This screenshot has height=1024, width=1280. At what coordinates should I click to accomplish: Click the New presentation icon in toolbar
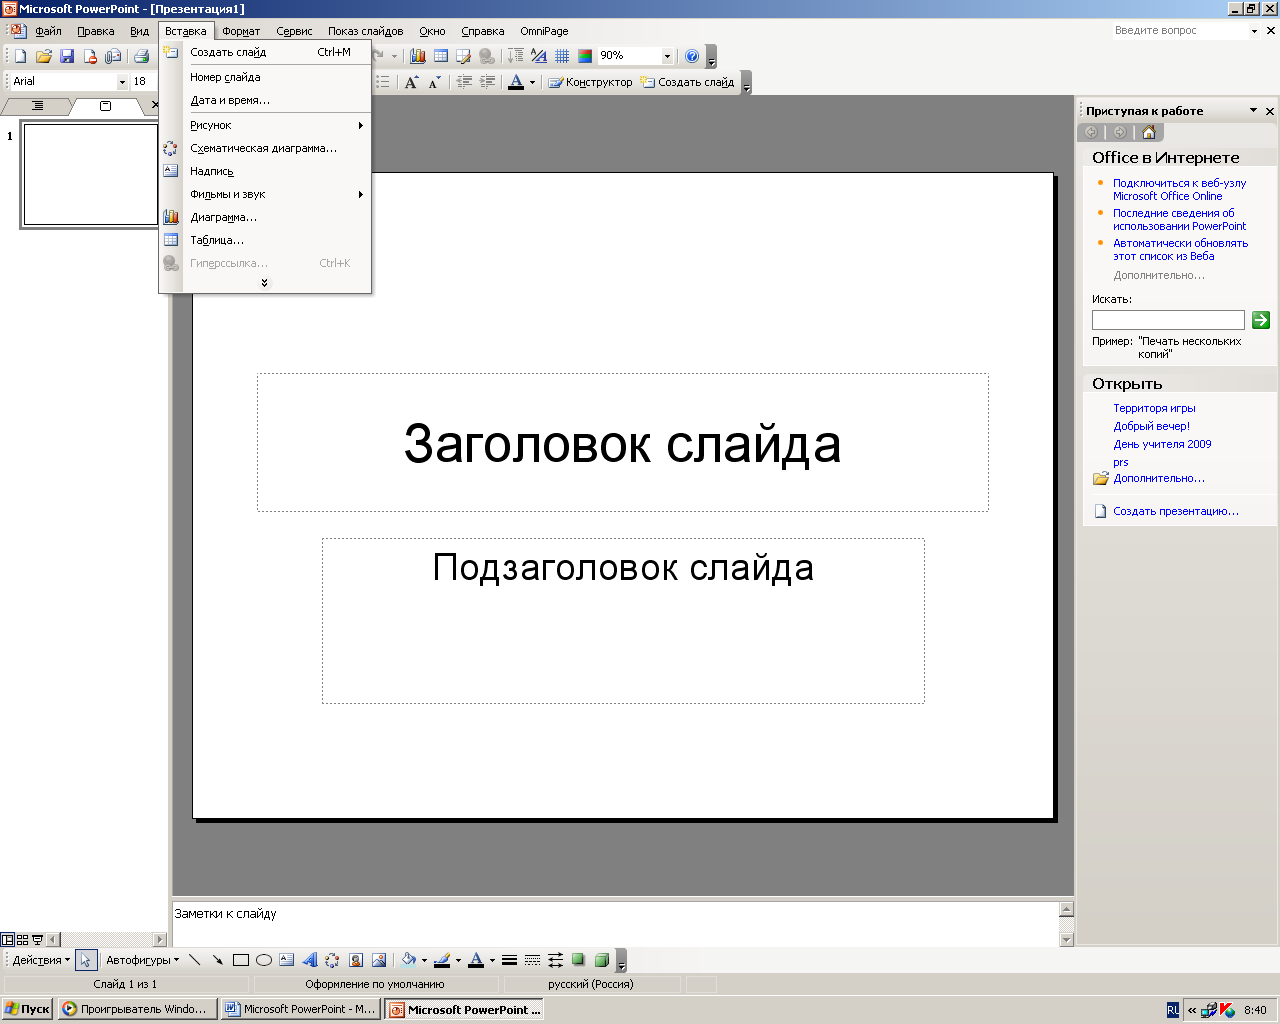coord(20,56)
